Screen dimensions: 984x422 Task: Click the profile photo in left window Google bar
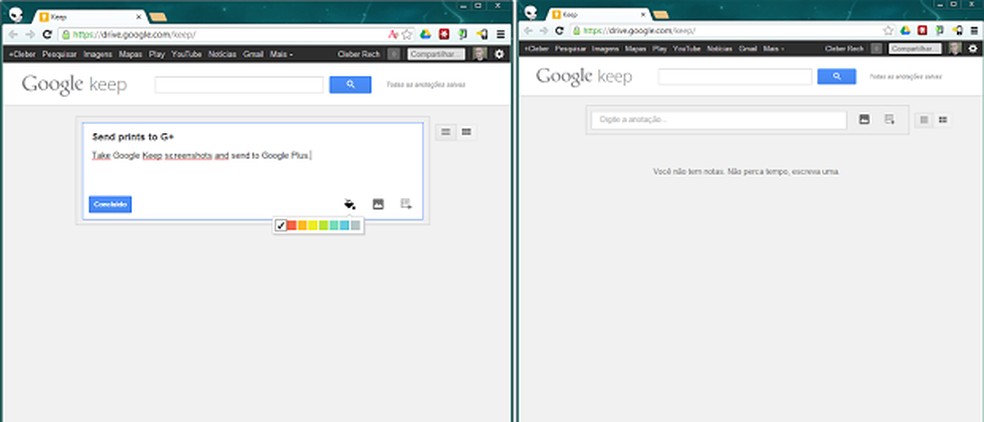(x=480, y=54)
